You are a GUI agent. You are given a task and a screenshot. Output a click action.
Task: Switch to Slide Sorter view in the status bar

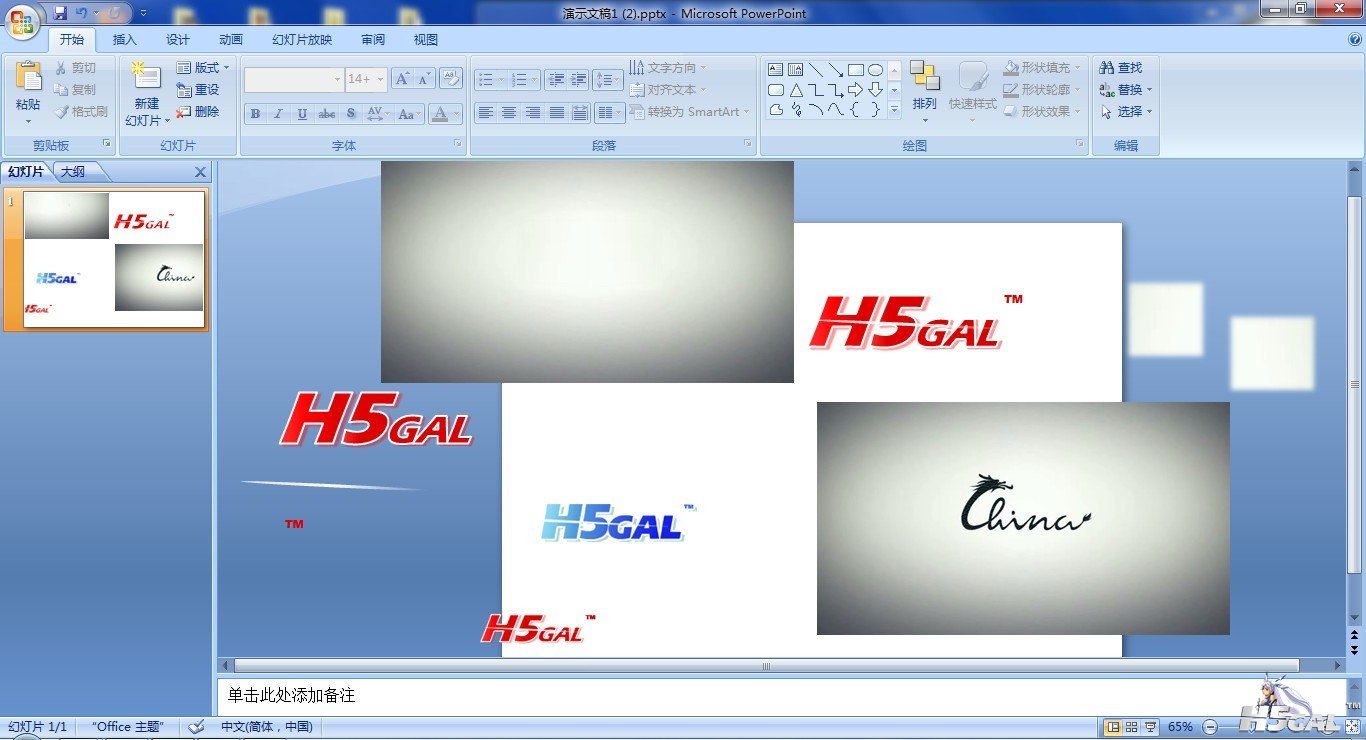(1132, 727)
